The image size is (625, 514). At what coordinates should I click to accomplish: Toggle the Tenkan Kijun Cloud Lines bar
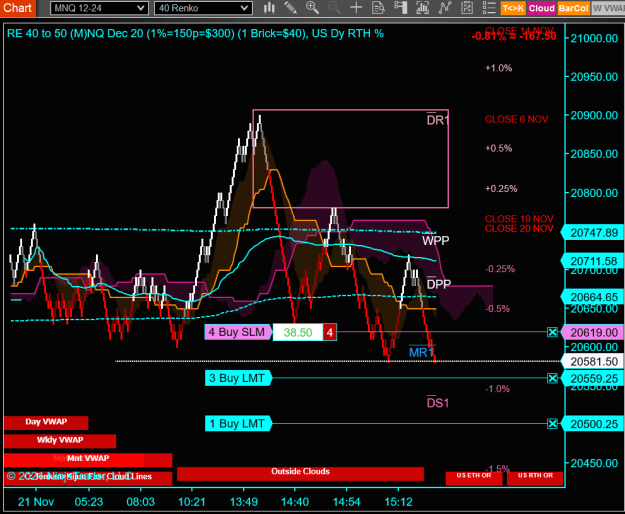[x=88, y=478]
